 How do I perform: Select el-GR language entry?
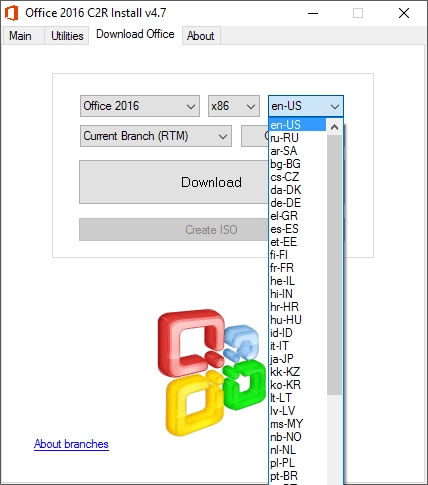tap(297, 216)
